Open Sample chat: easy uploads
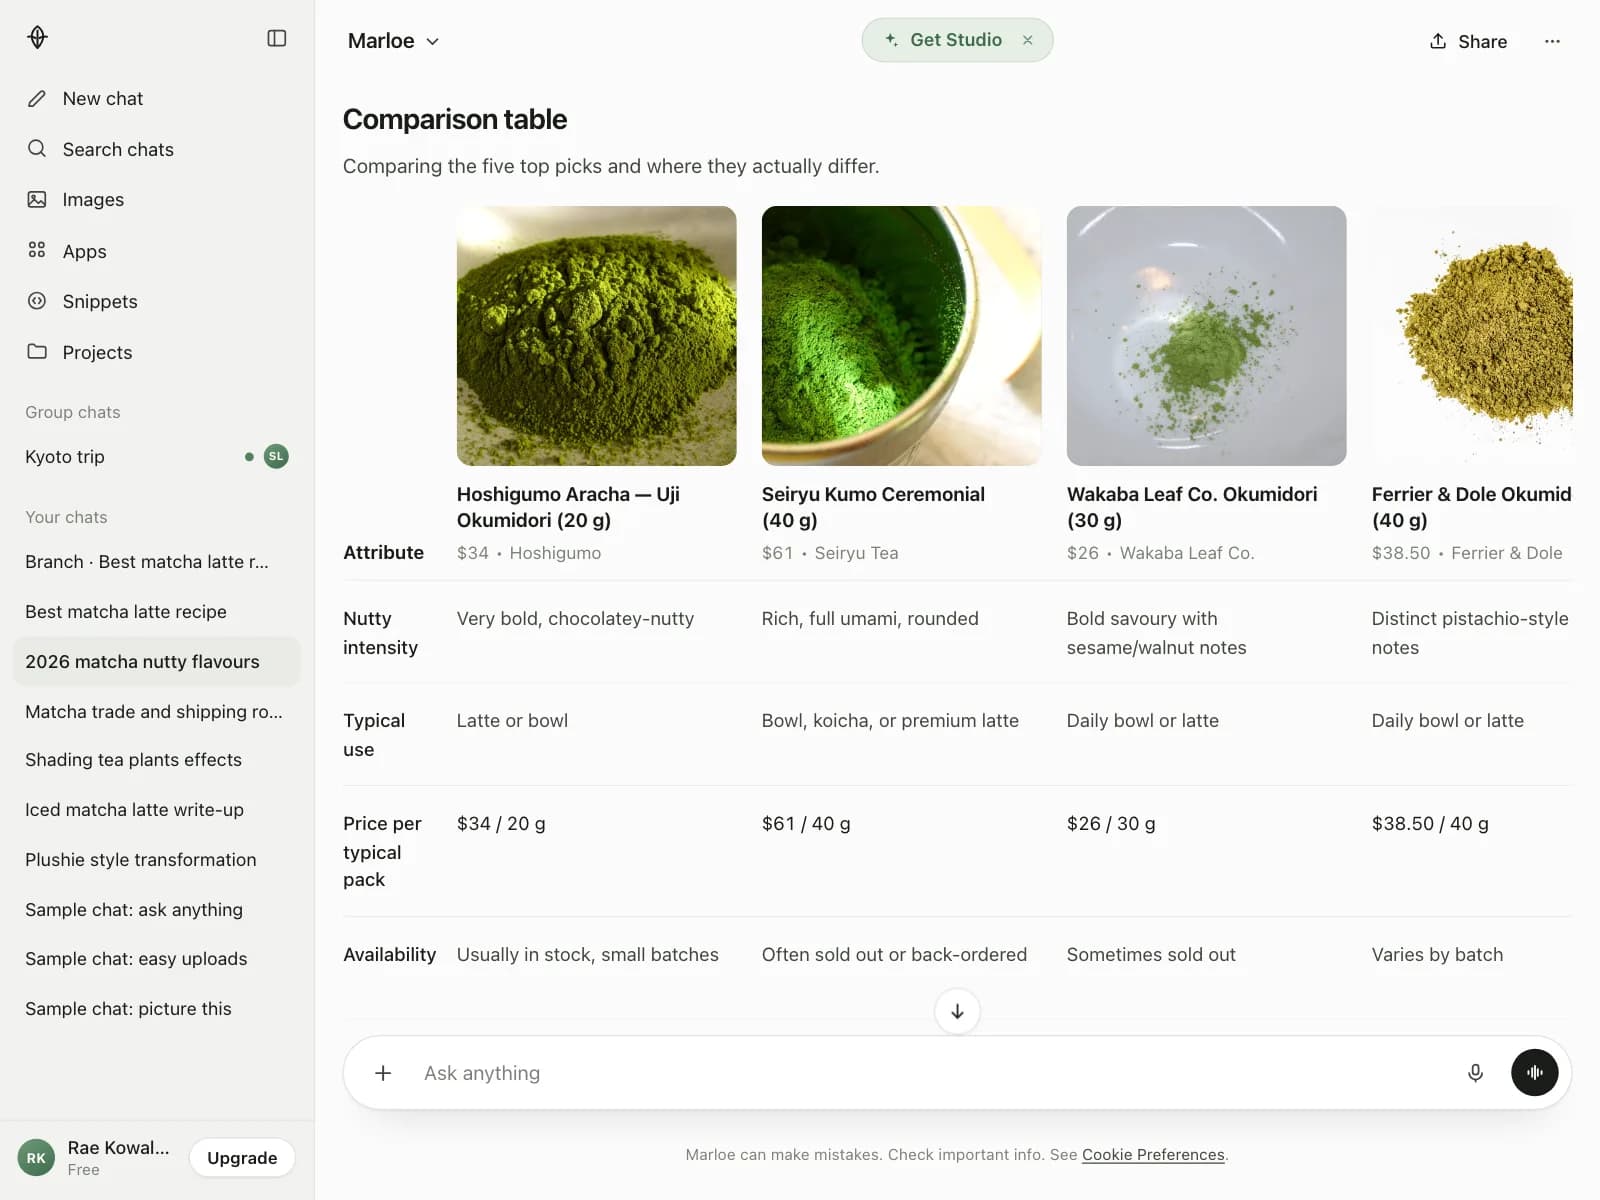Screen dimensions: 1600x1200 (x=157, y=959)
